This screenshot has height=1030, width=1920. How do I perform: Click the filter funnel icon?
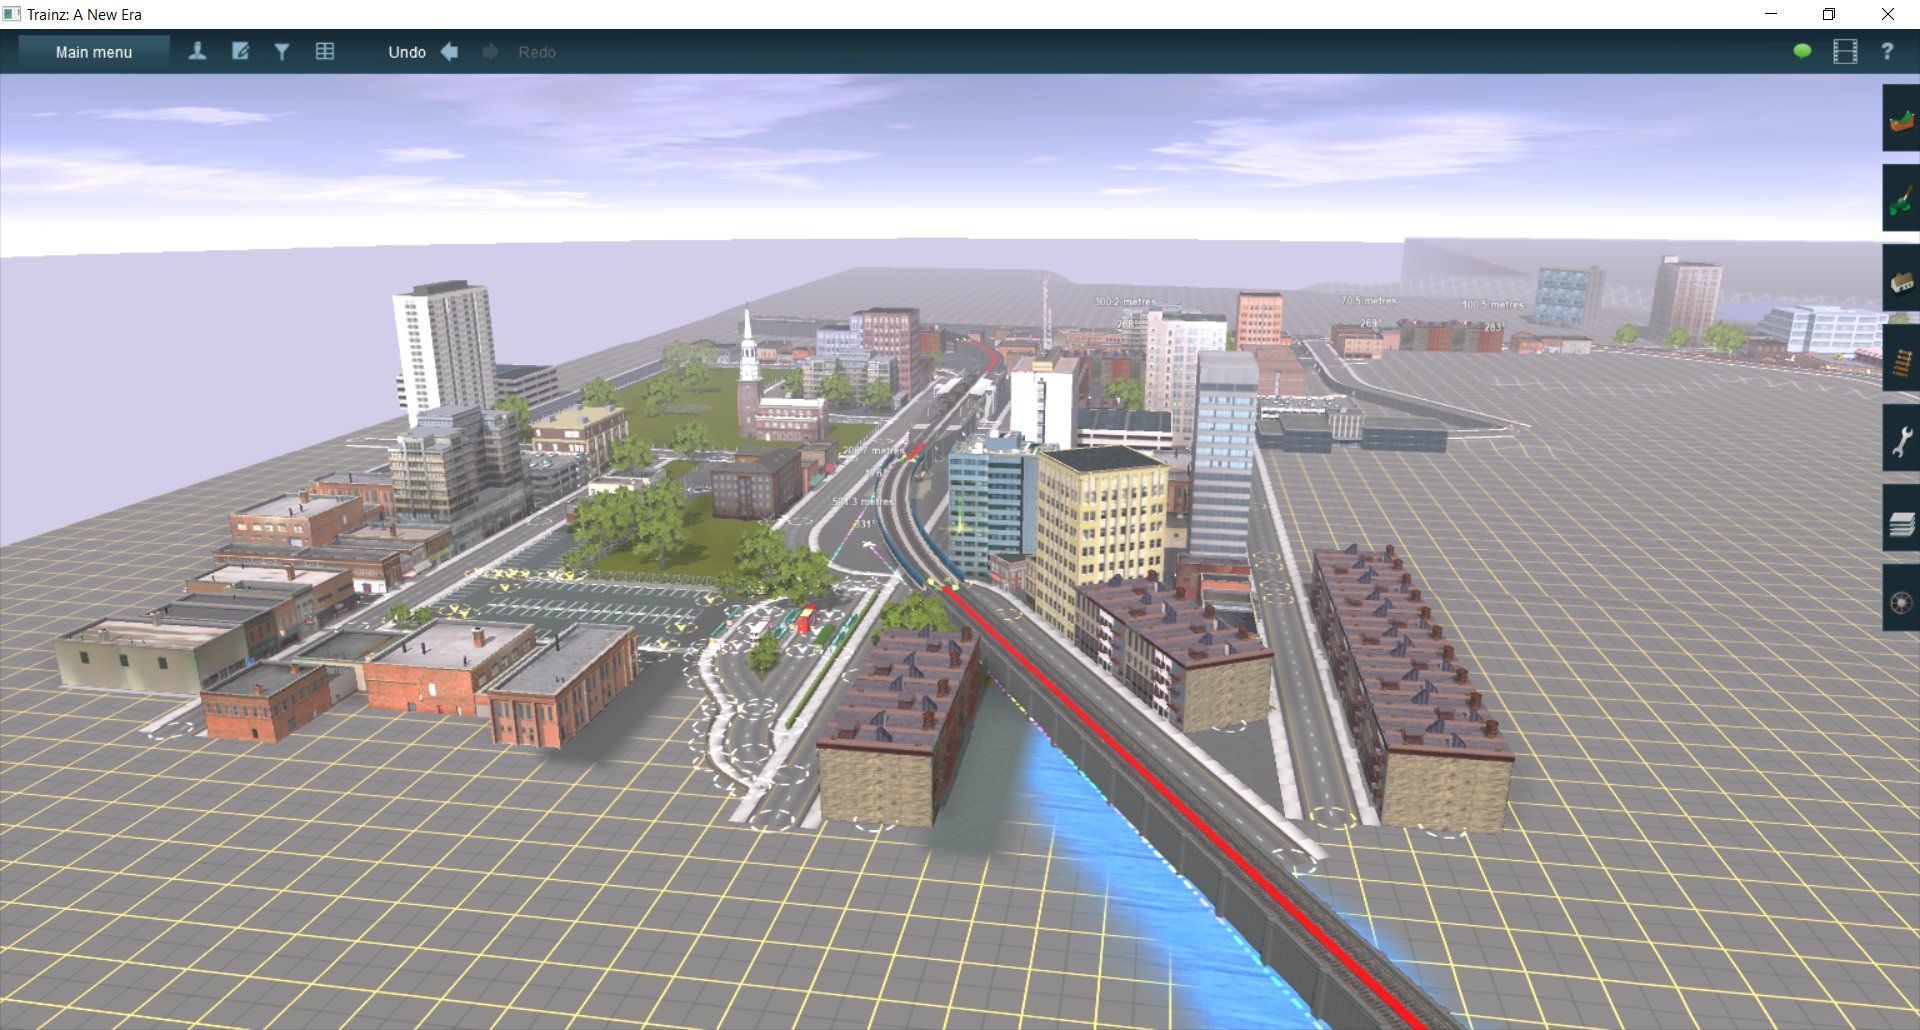282,51
